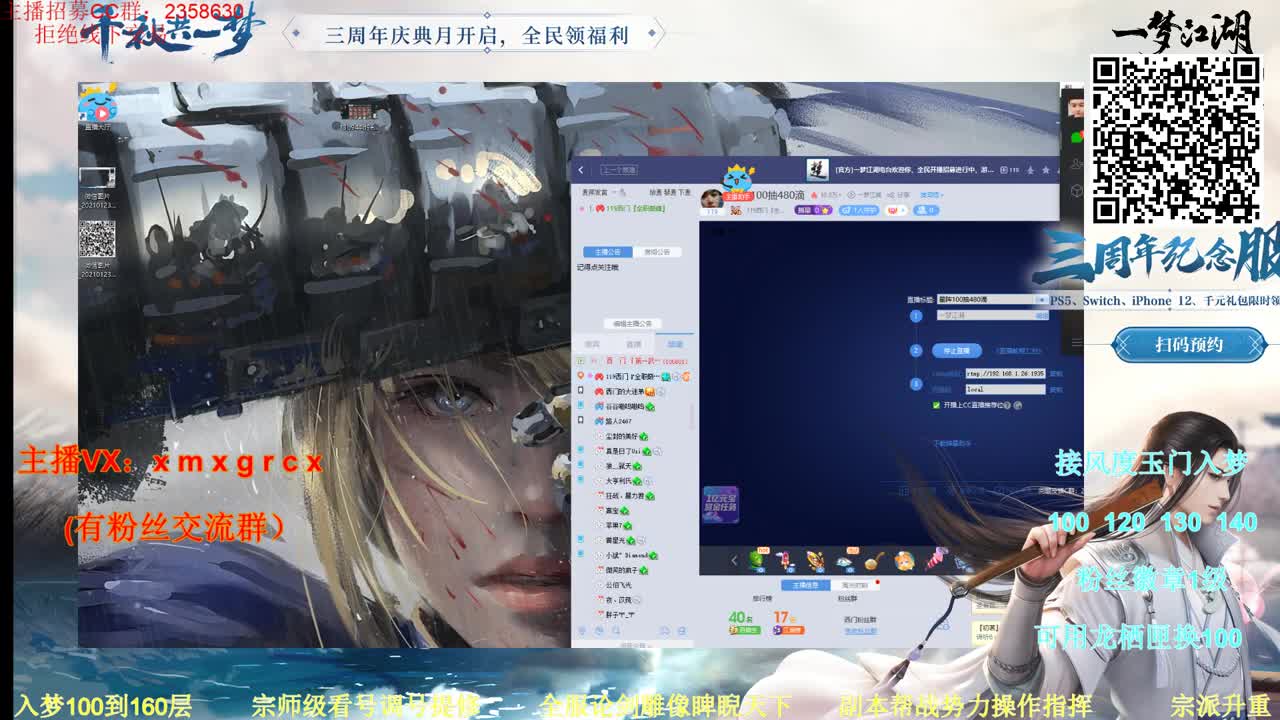
Task: Click the green badge under the 40名 ranking
Action: click(x=745, y=630)
